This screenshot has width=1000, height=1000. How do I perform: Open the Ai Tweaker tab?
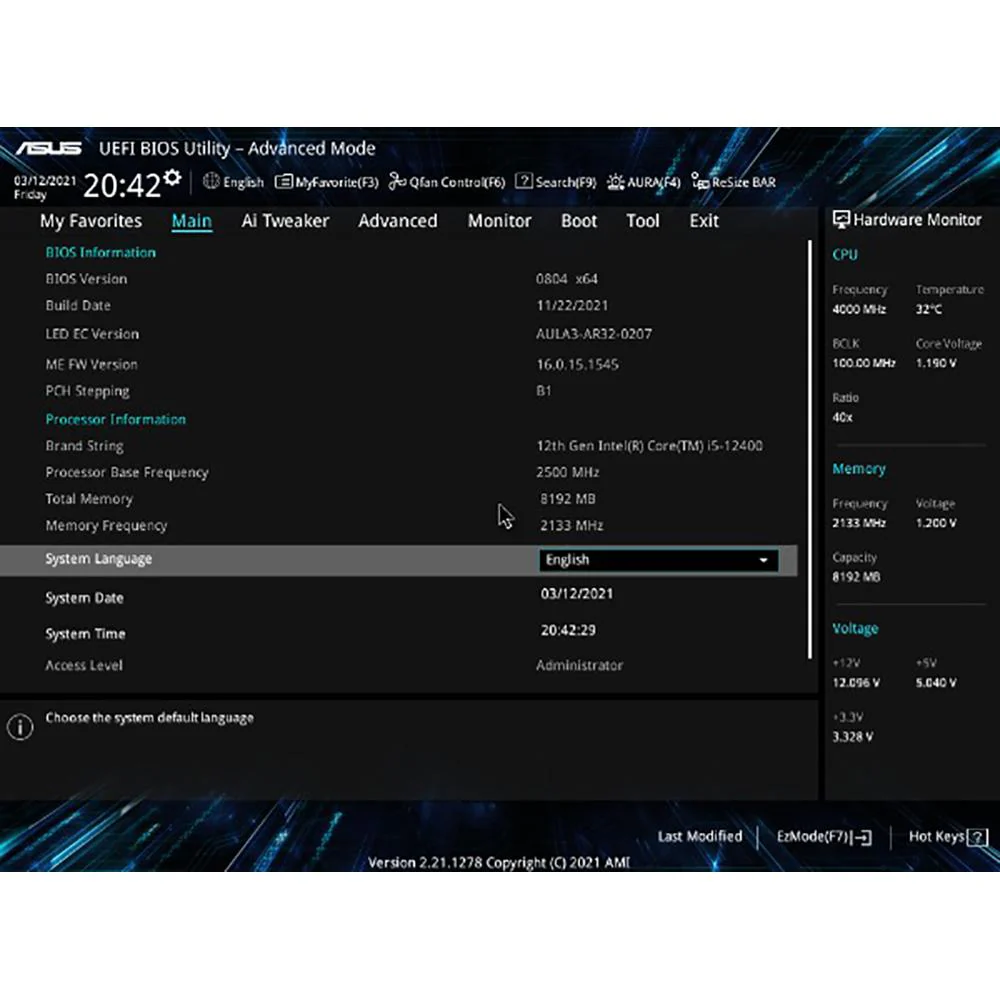point(285,221)
